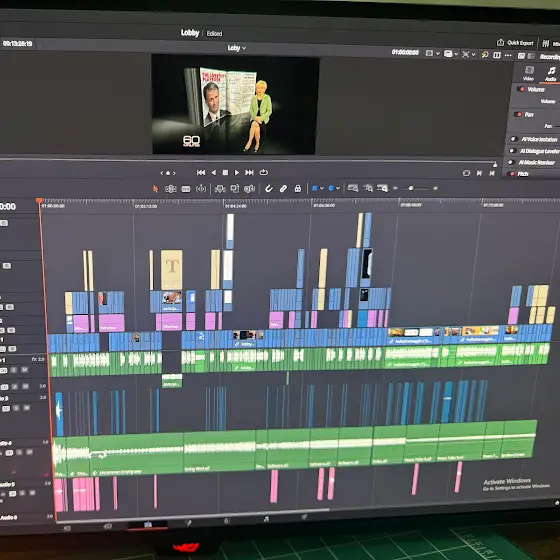Image resolution: width=560 pixels, height=560 pixels.
Task: Add a blue flag to the clip
Action: coord(315,188)
